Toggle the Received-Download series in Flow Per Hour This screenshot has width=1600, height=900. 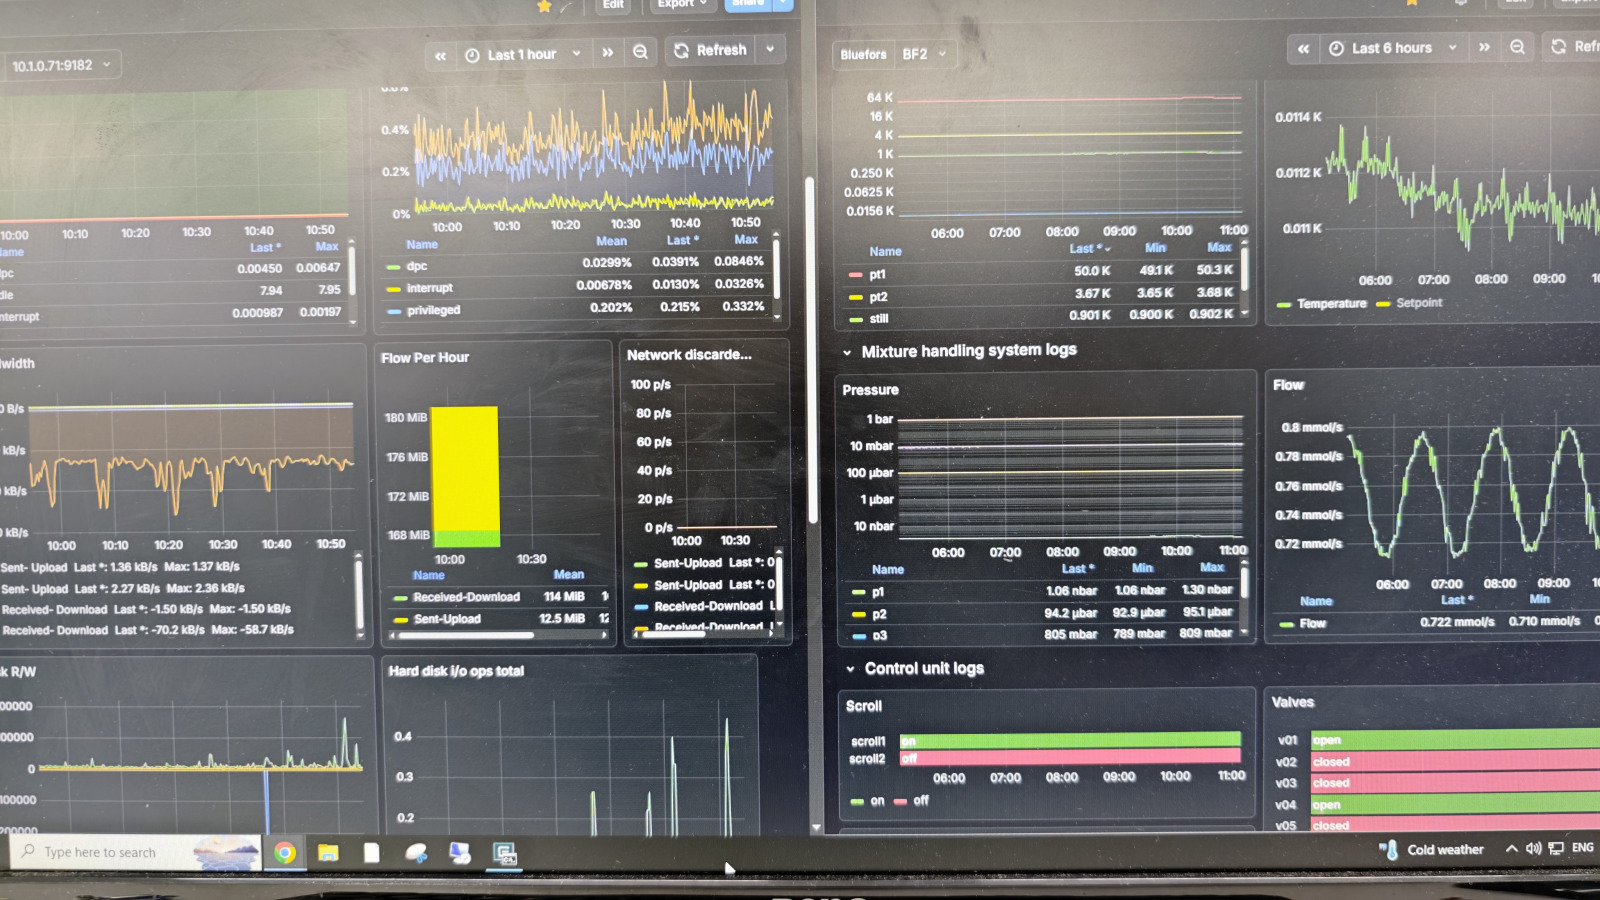coord(466,597)
